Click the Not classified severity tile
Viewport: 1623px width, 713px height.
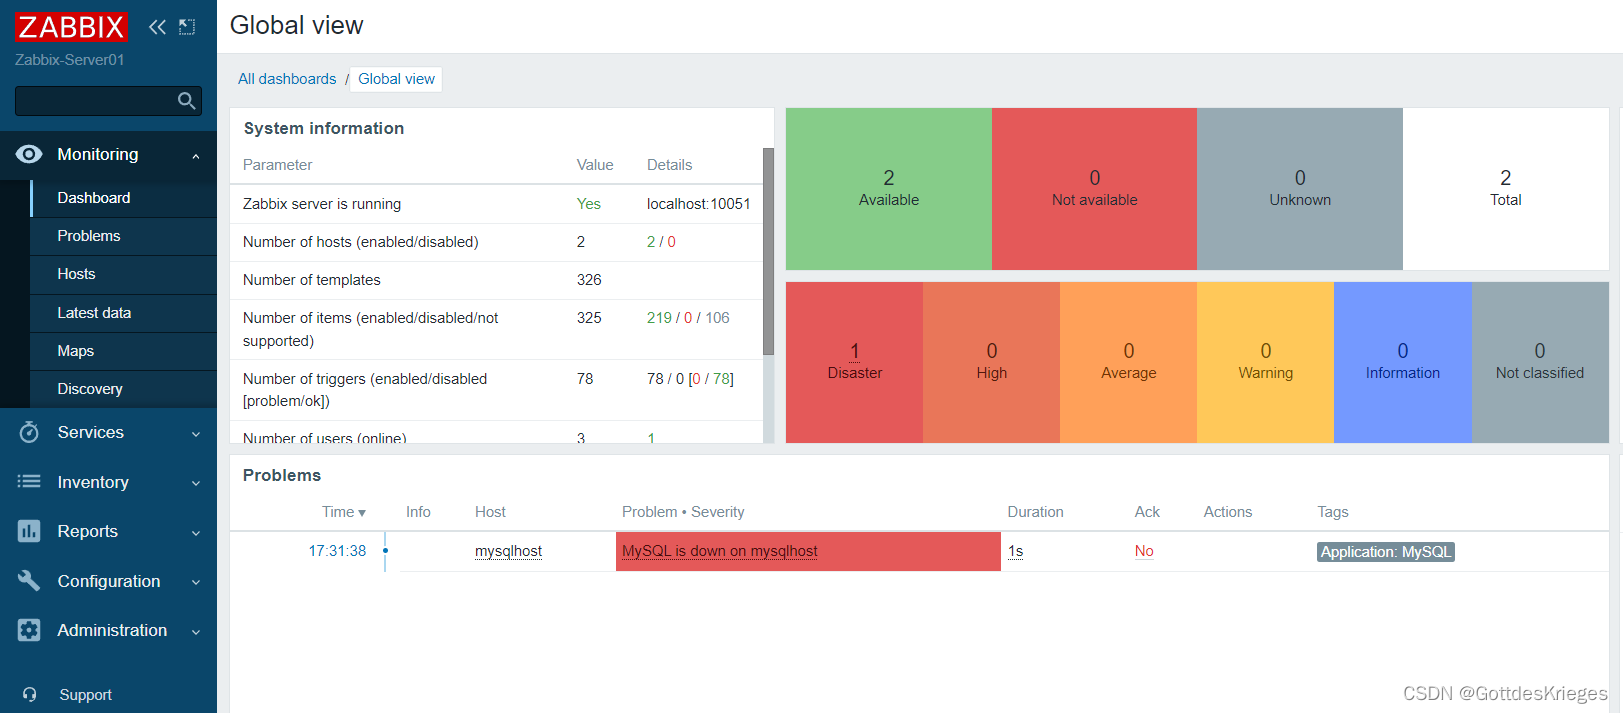[1540, 362]
